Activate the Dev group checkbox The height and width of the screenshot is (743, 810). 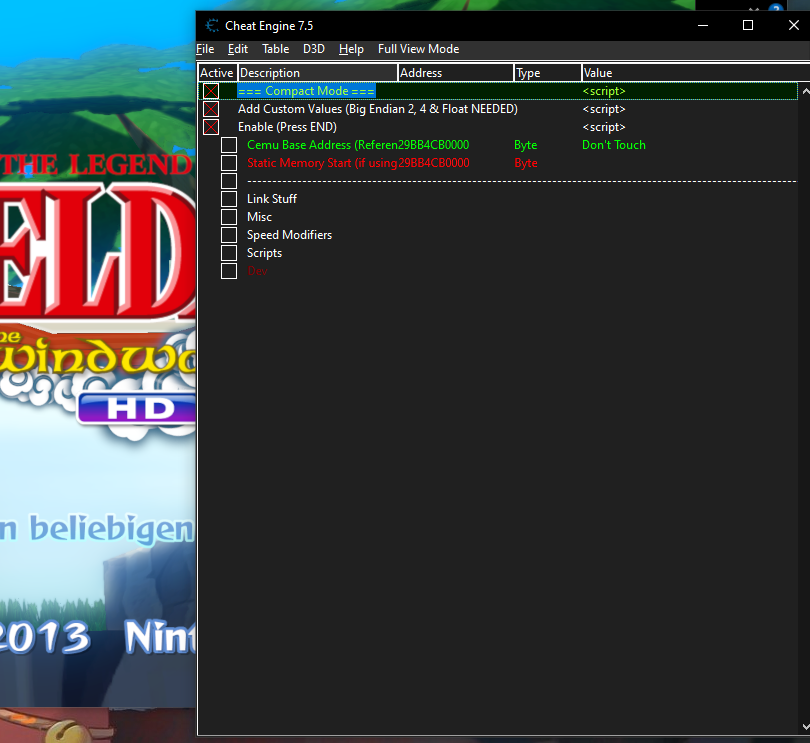(229, 271)
